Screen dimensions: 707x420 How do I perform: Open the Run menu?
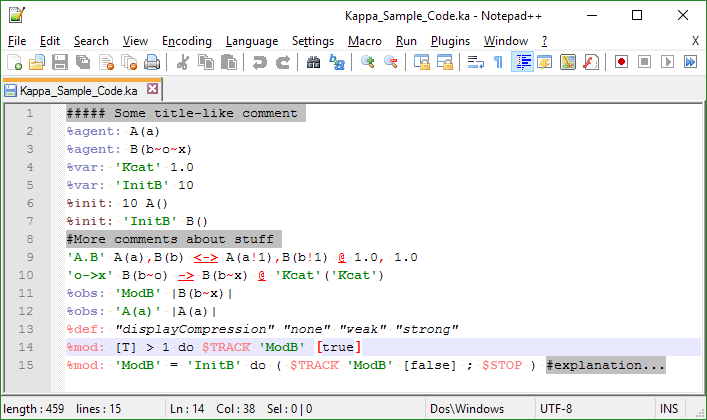pyautogui.click(x=406, y=41)
